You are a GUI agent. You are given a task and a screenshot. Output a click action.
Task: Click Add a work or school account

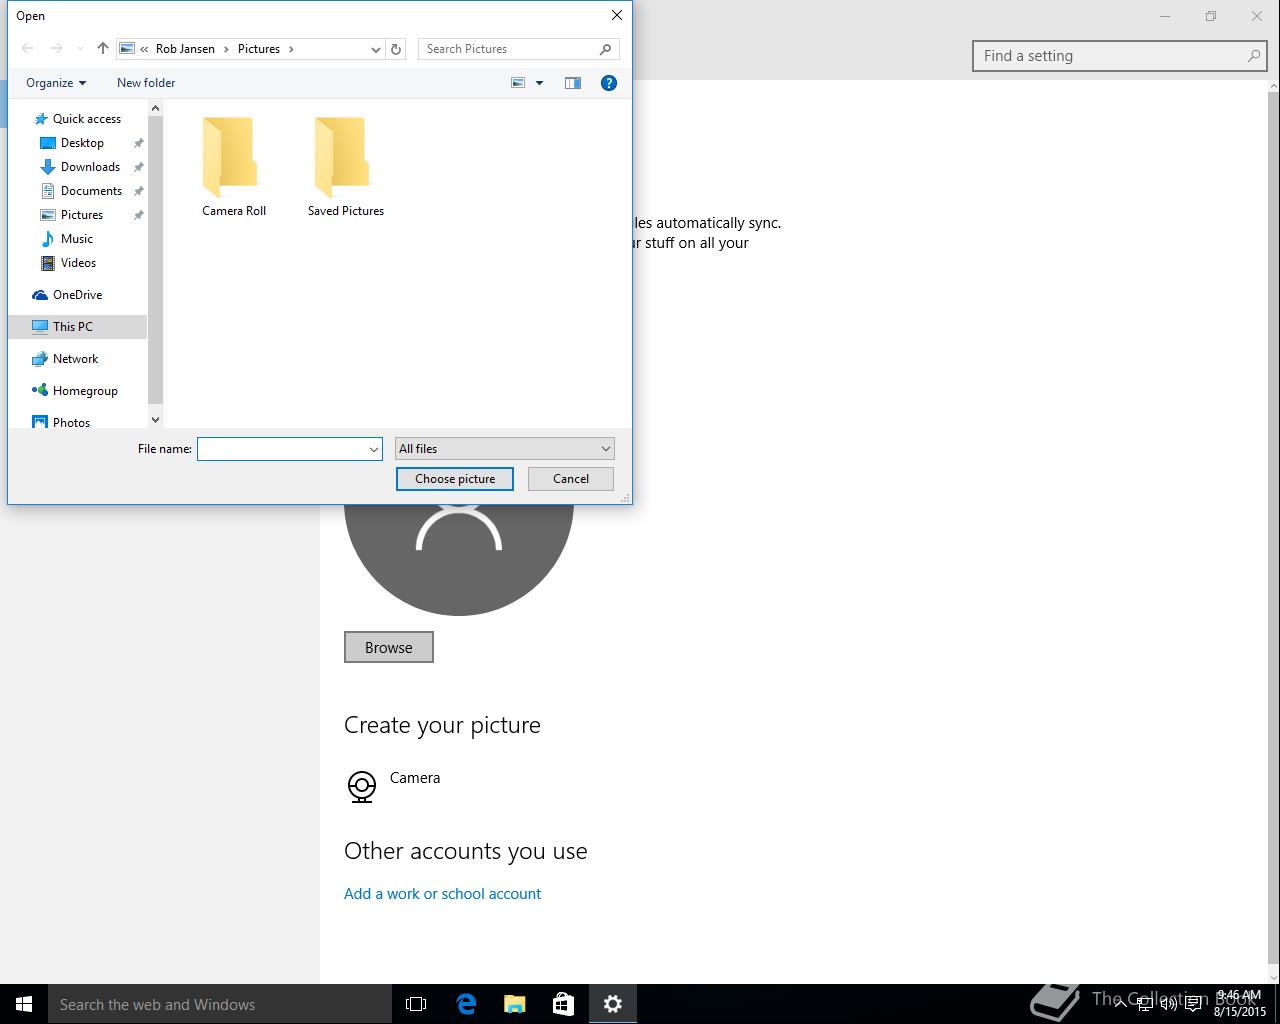(442, 894)
